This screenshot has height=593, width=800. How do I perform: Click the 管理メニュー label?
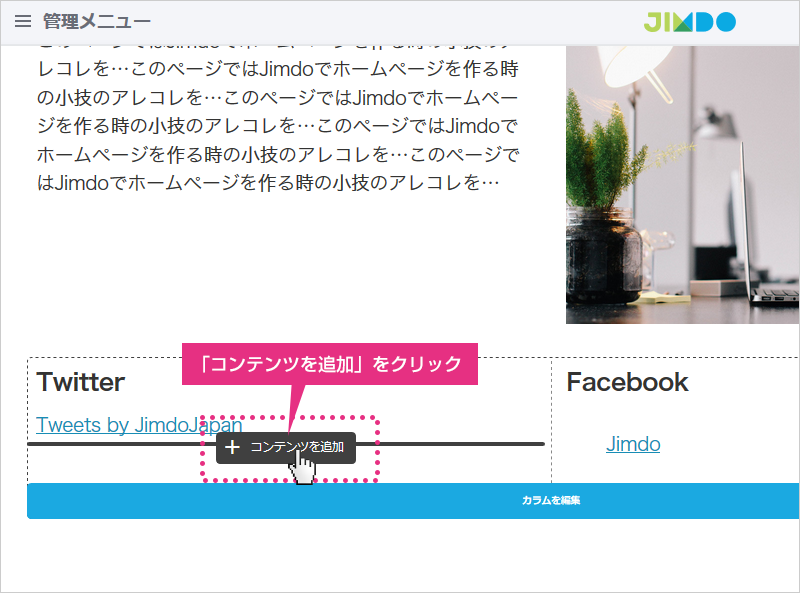97,21
